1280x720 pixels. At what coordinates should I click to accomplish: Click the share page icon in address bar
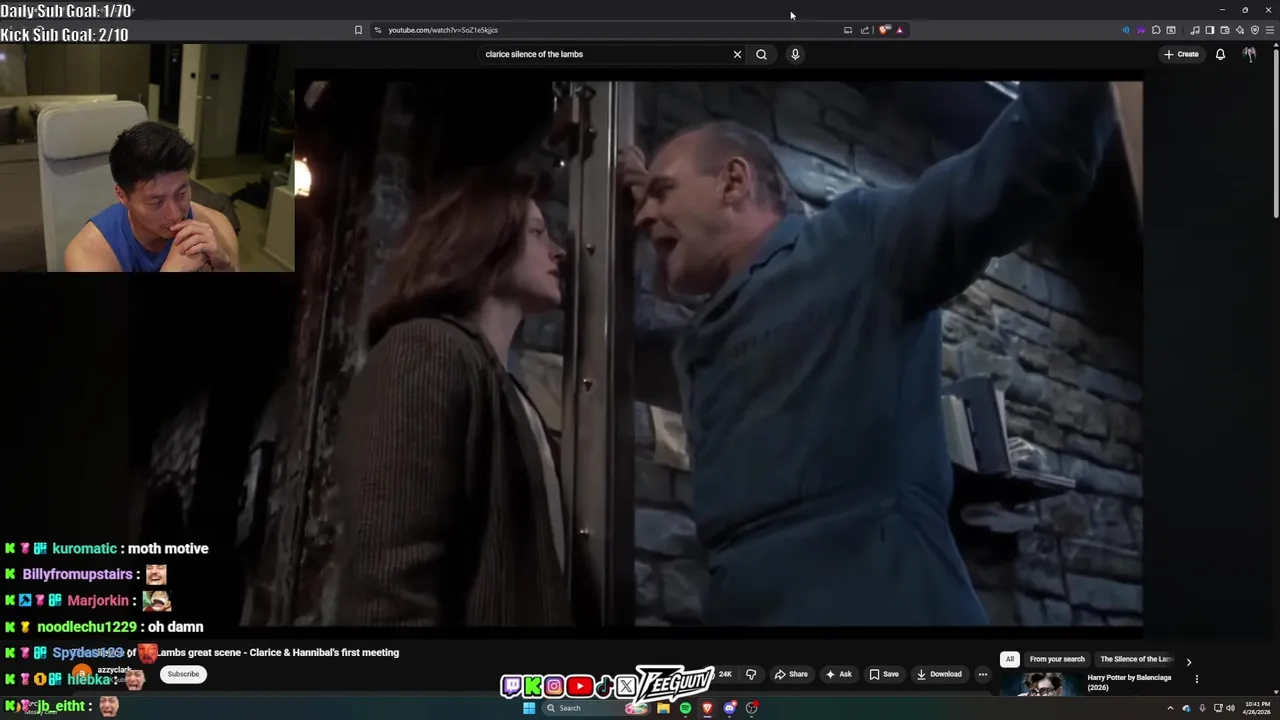pos(864,30)
